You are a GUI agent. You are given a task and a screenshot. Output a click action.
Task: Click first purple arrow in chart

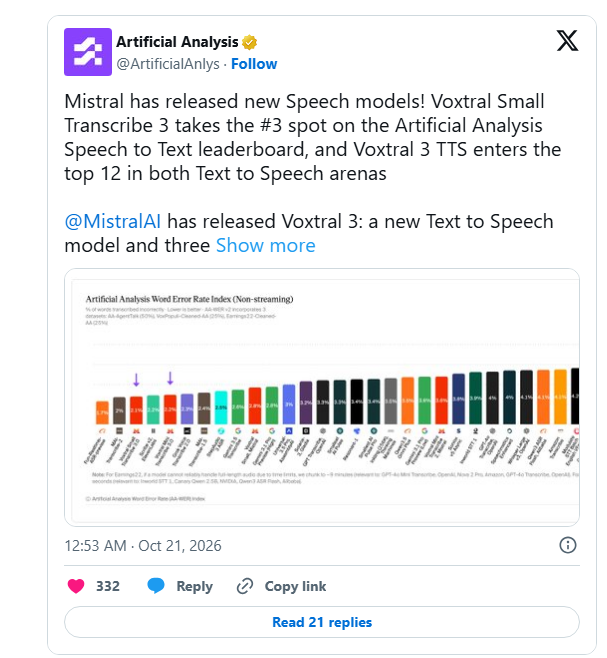(136, 379)
